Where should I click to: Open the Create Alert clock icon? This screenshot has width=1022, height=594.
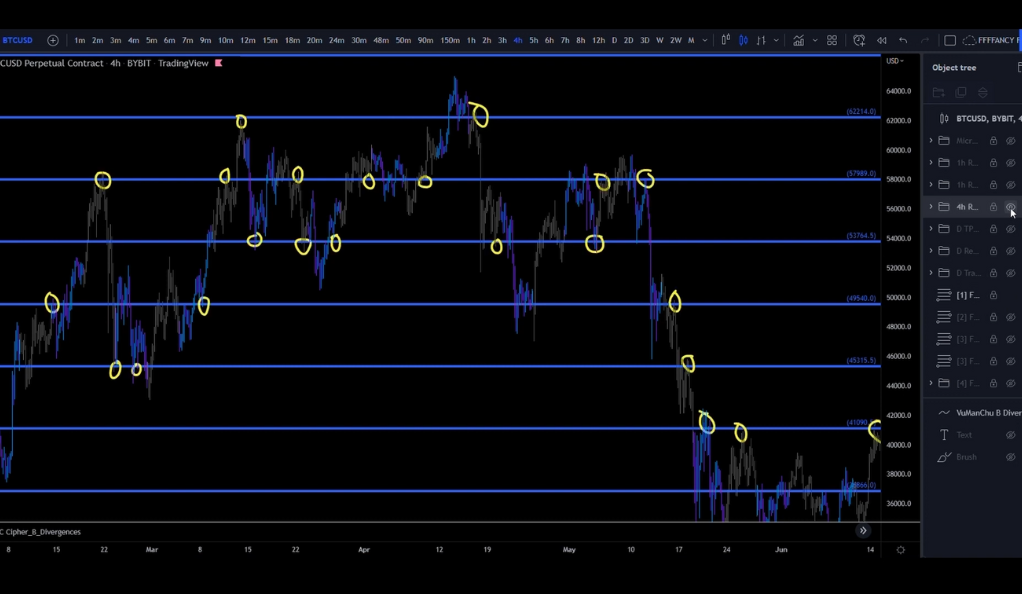coord(859,40)
